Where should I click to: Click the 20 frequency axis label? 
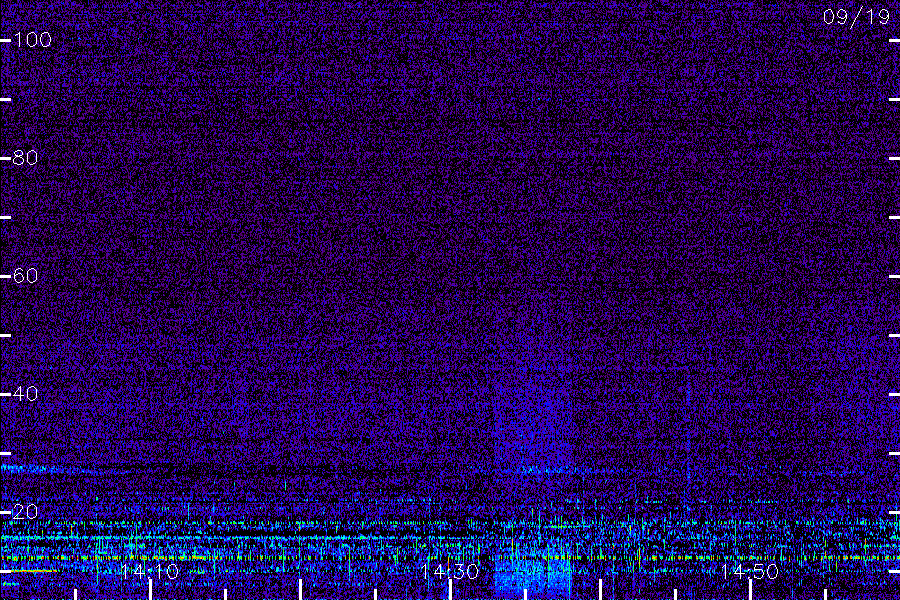[26, 511]
